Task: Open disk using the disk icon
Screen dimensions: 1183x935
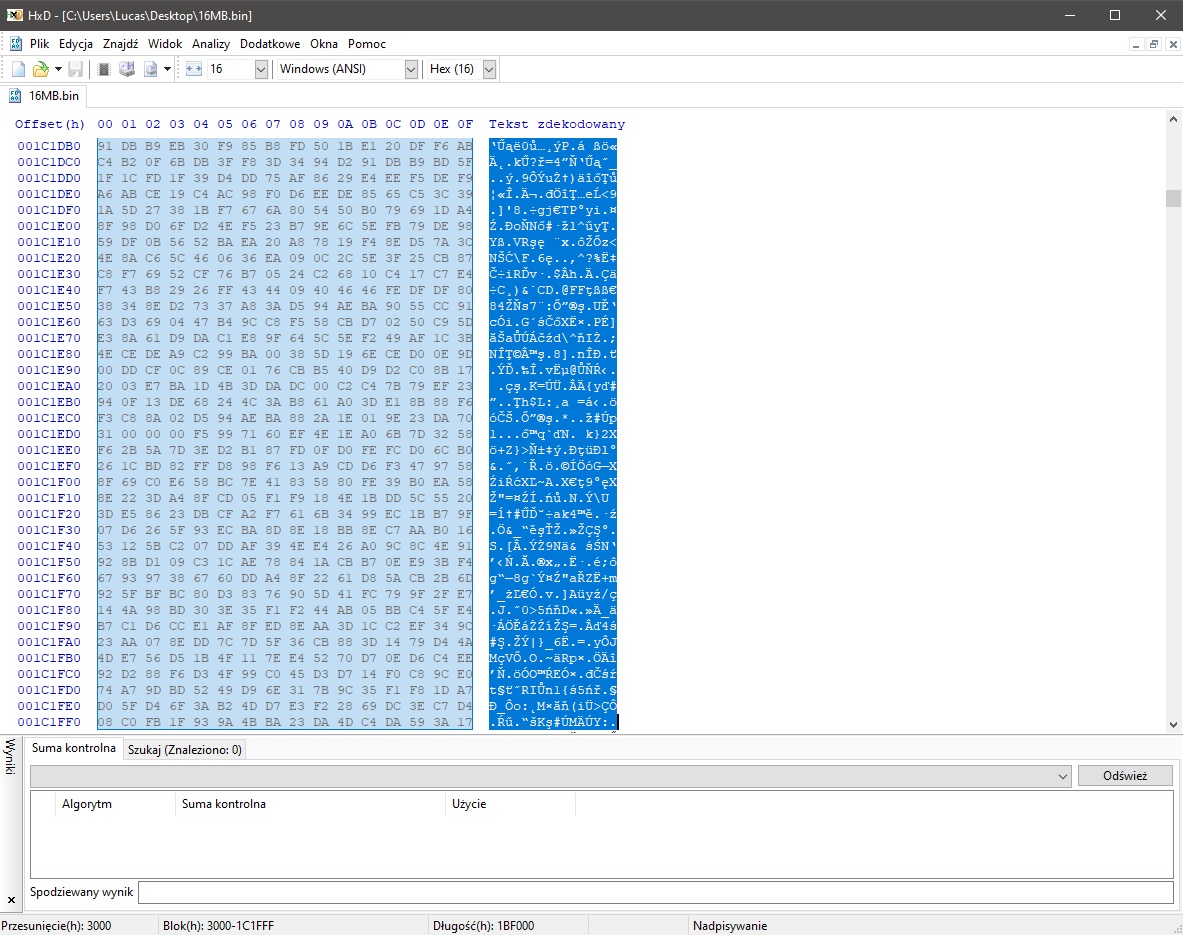Action: (x=127, y=69)
